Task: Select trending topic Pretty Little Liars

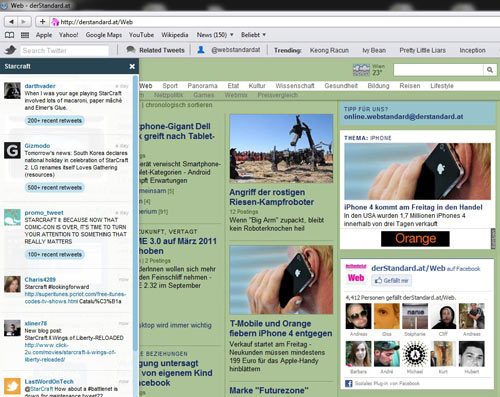Action: [422, 50]
